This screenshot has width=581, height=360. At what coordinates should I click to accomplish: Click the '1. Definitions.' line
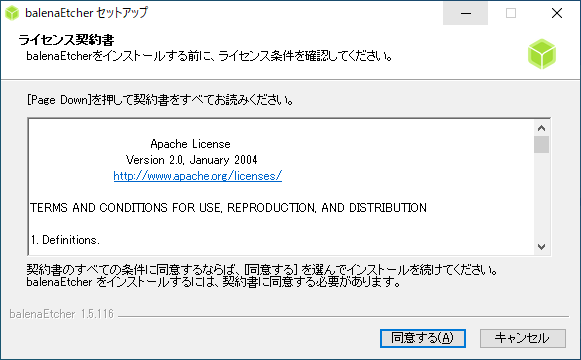click(x=65, y=240)
